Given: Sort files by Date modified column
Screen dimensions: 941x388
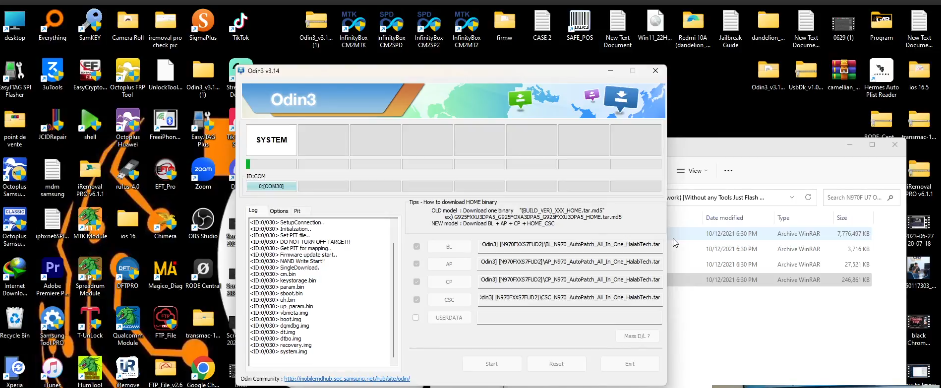Looking at the screenshot, I should coord(724,218).
